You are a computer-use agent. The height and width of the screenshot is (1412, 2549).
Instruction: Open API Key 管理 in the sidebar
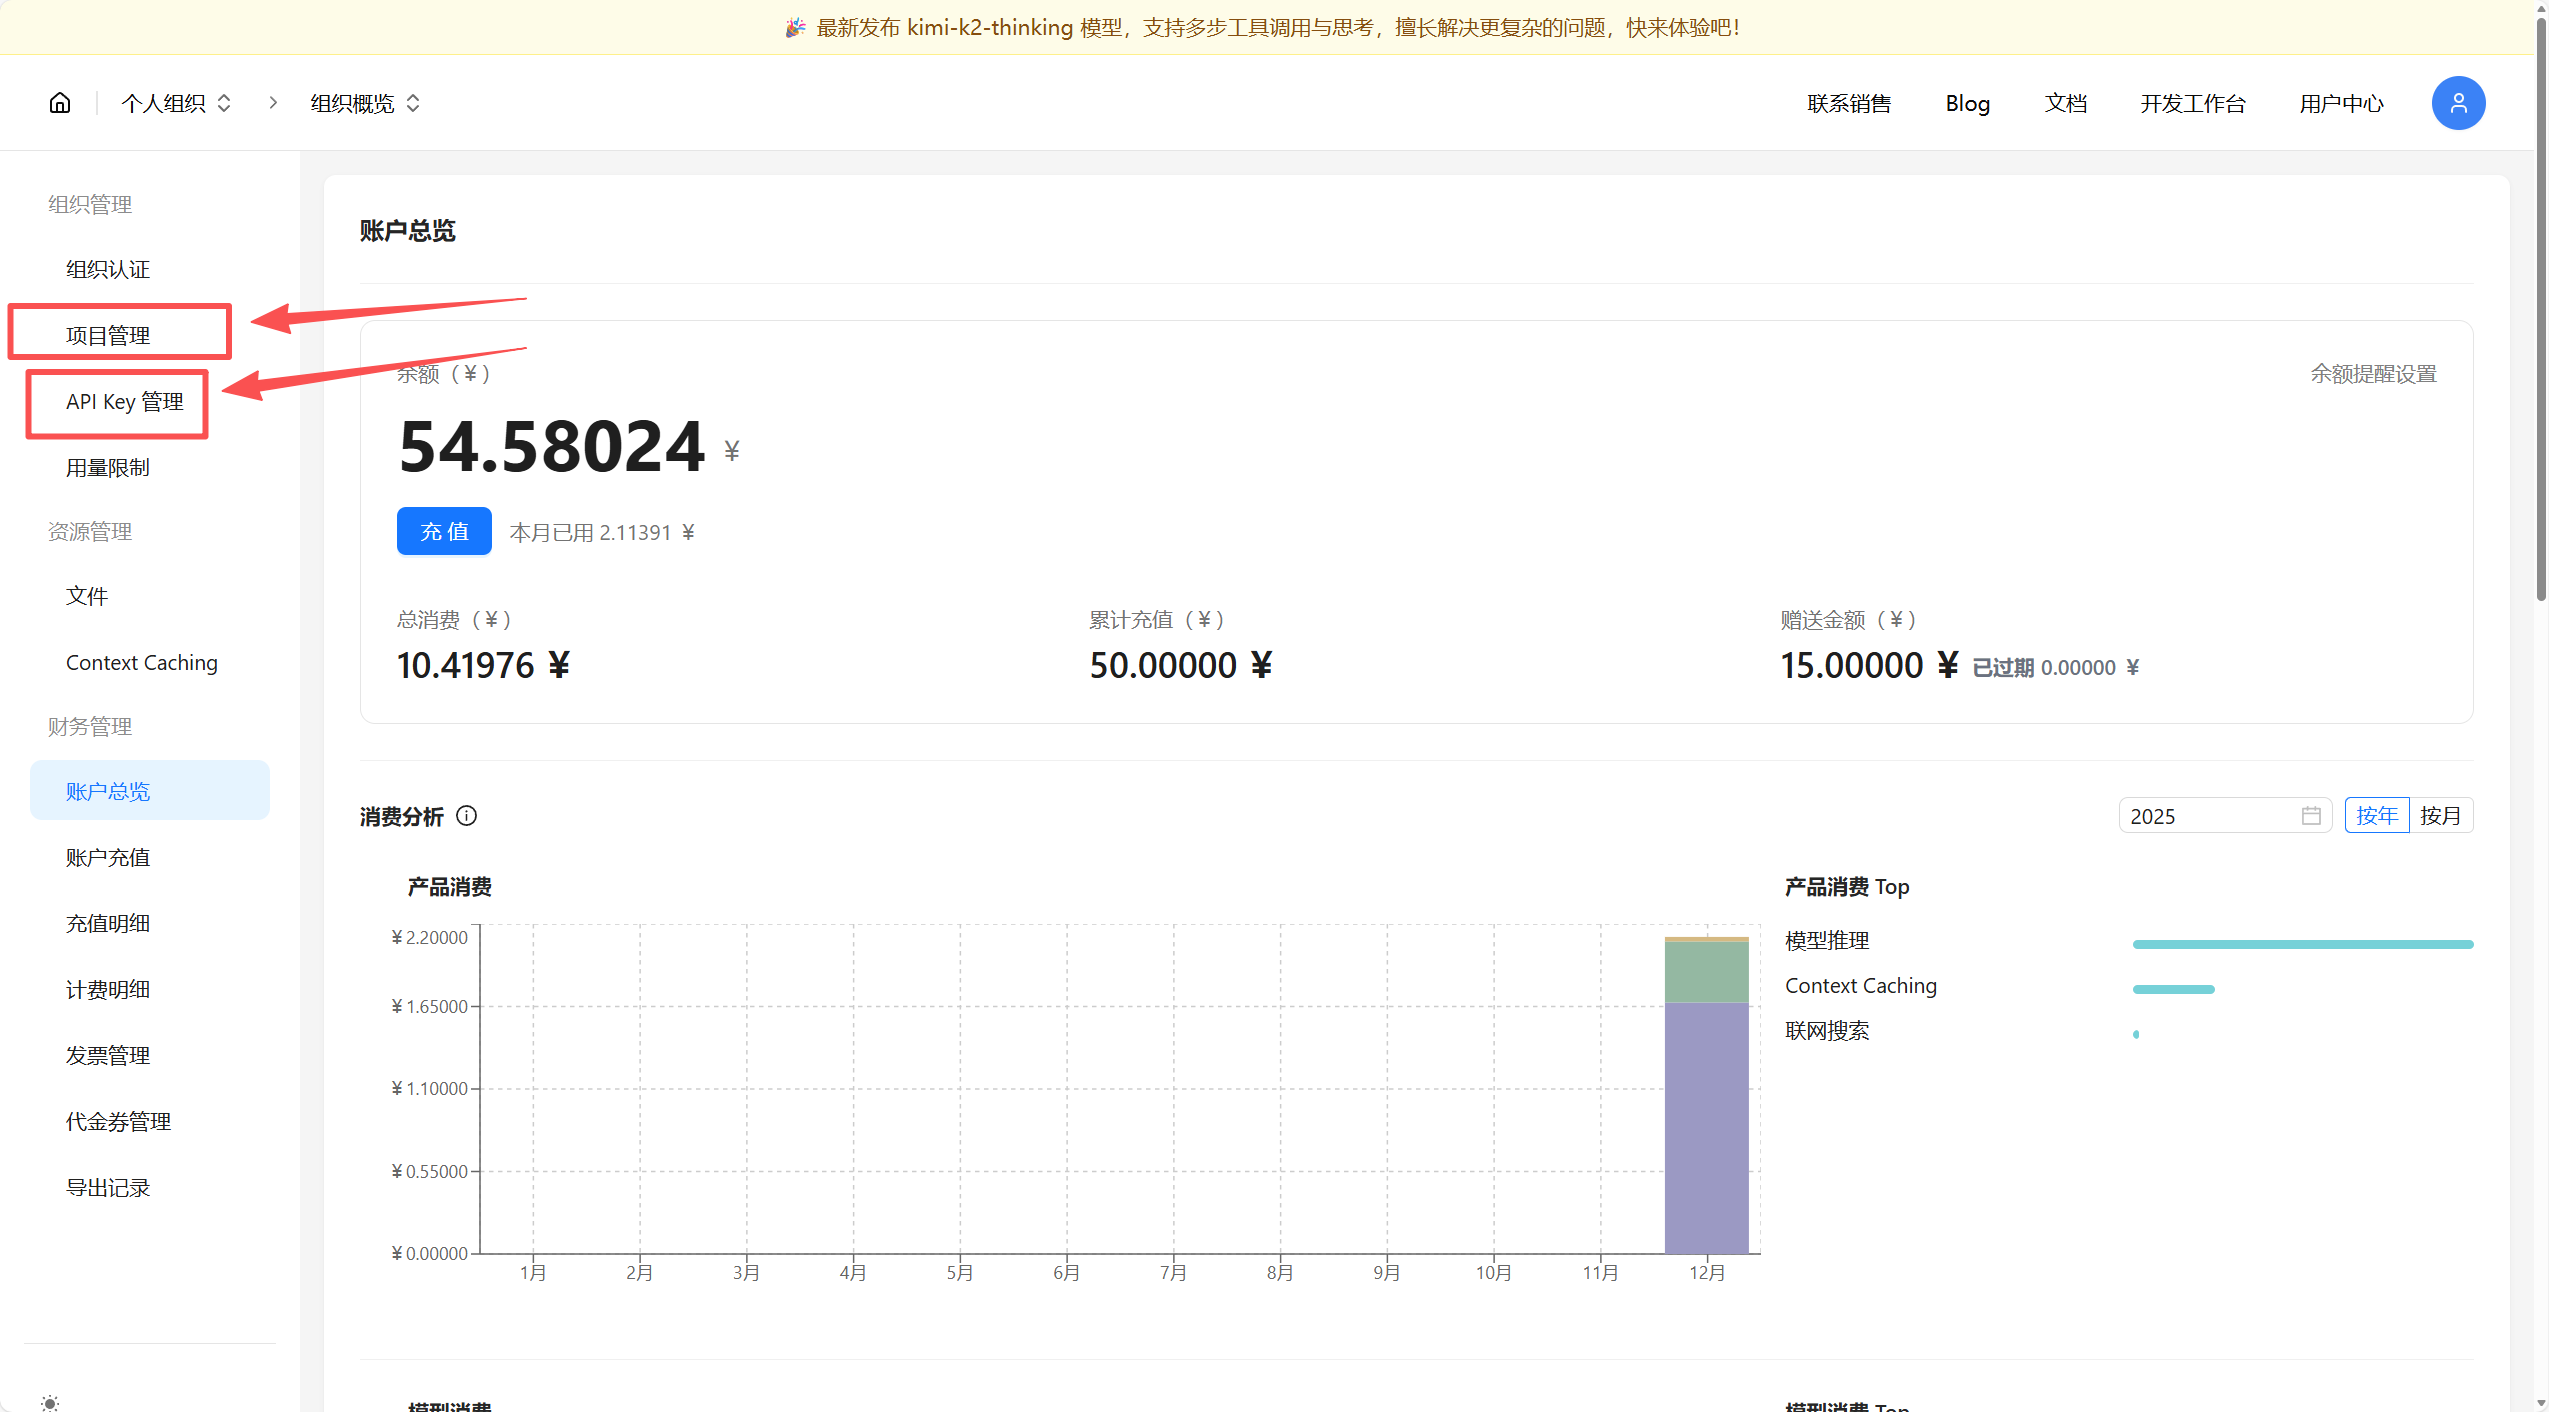124,402
